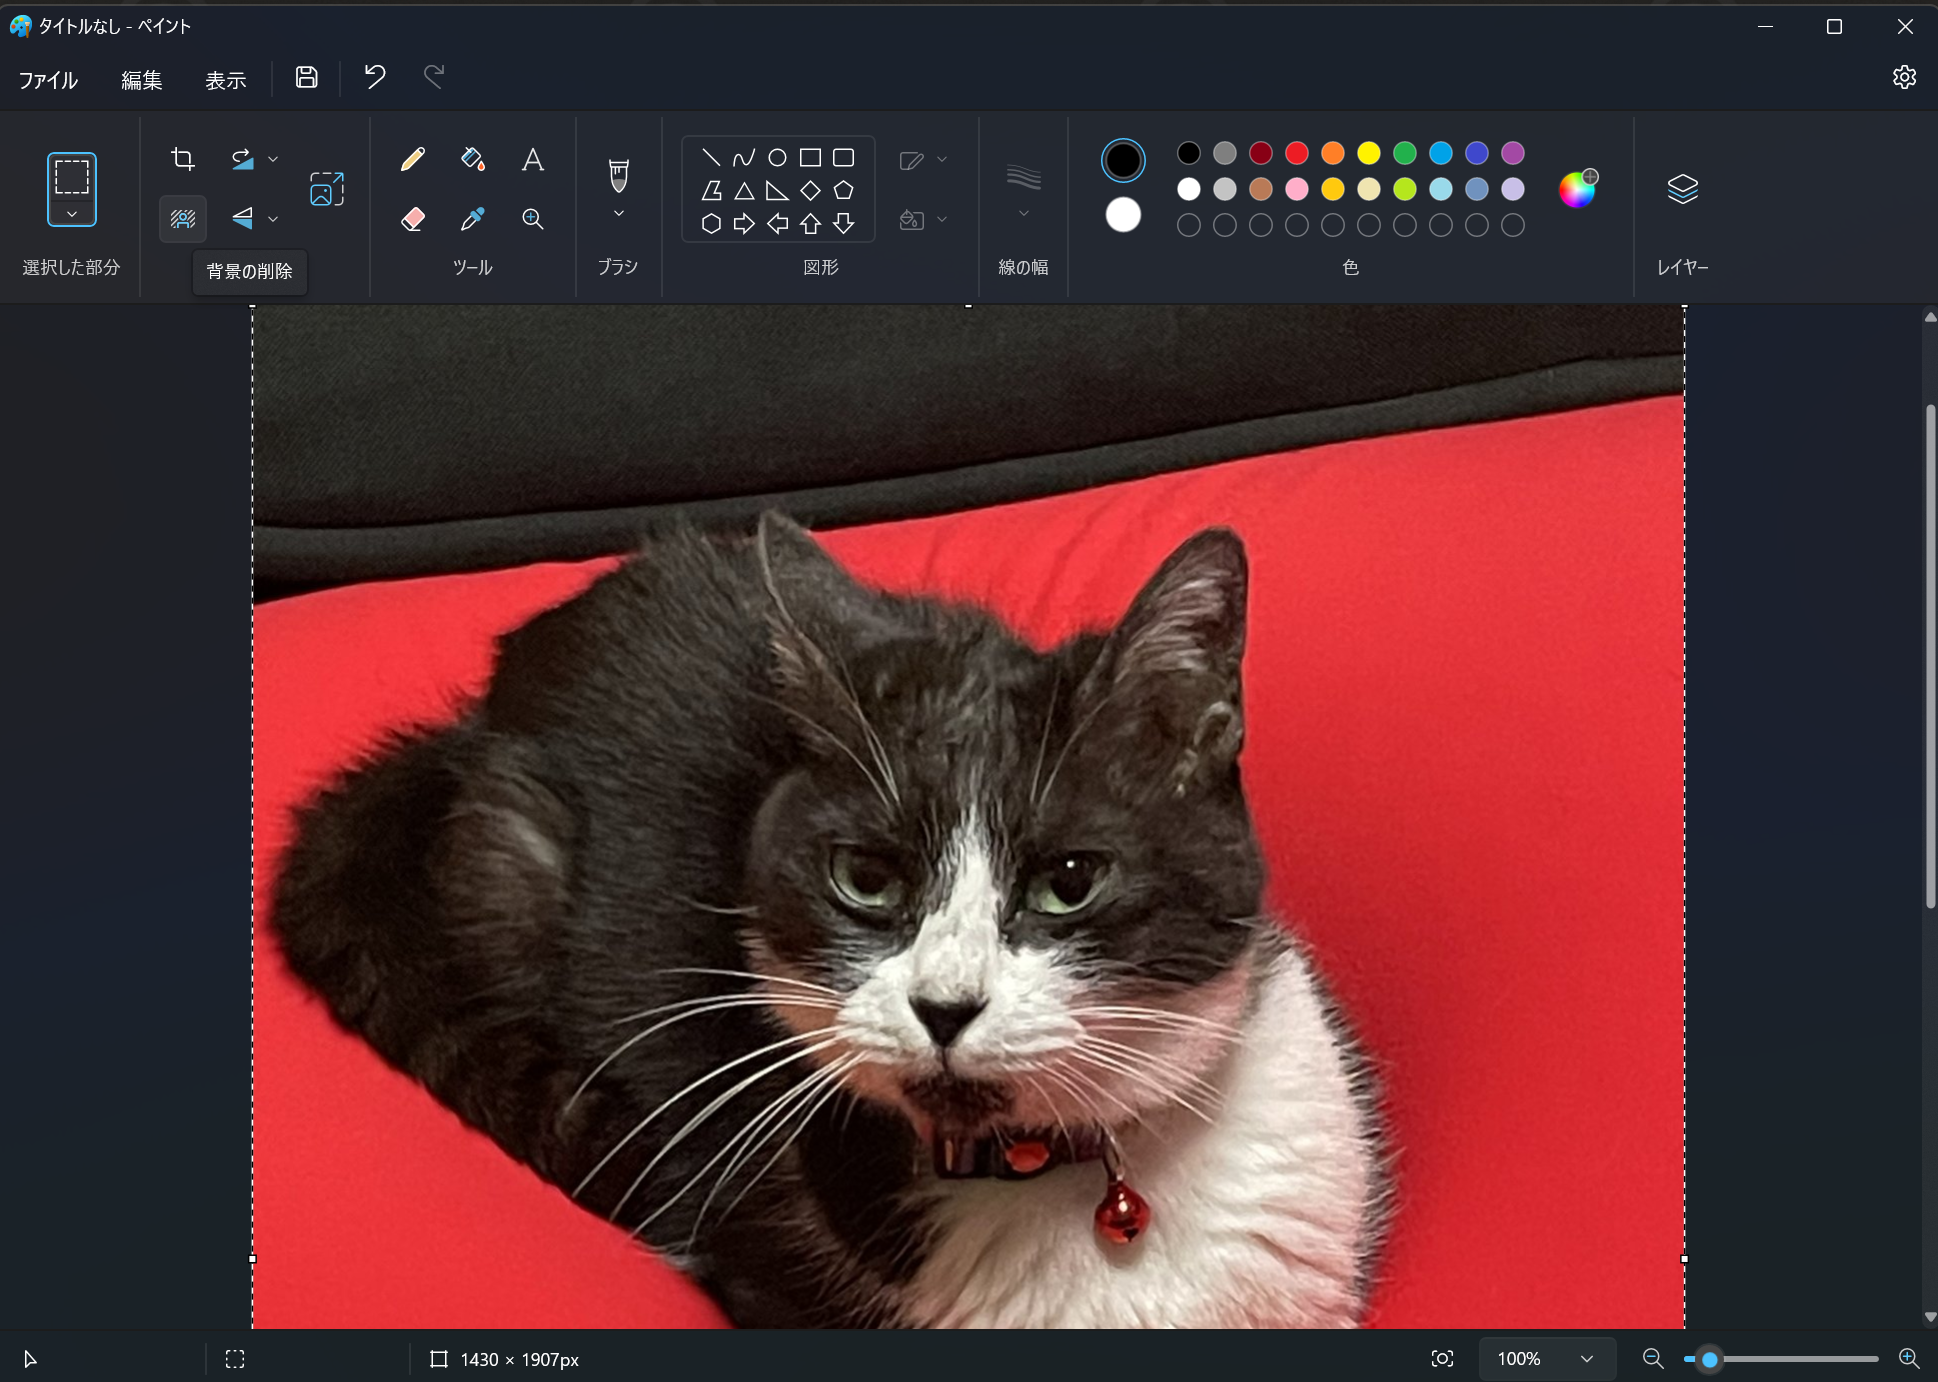Select the Eraser tool
The width and height of the screenshot is (1938, 1382).
point(412,218)
